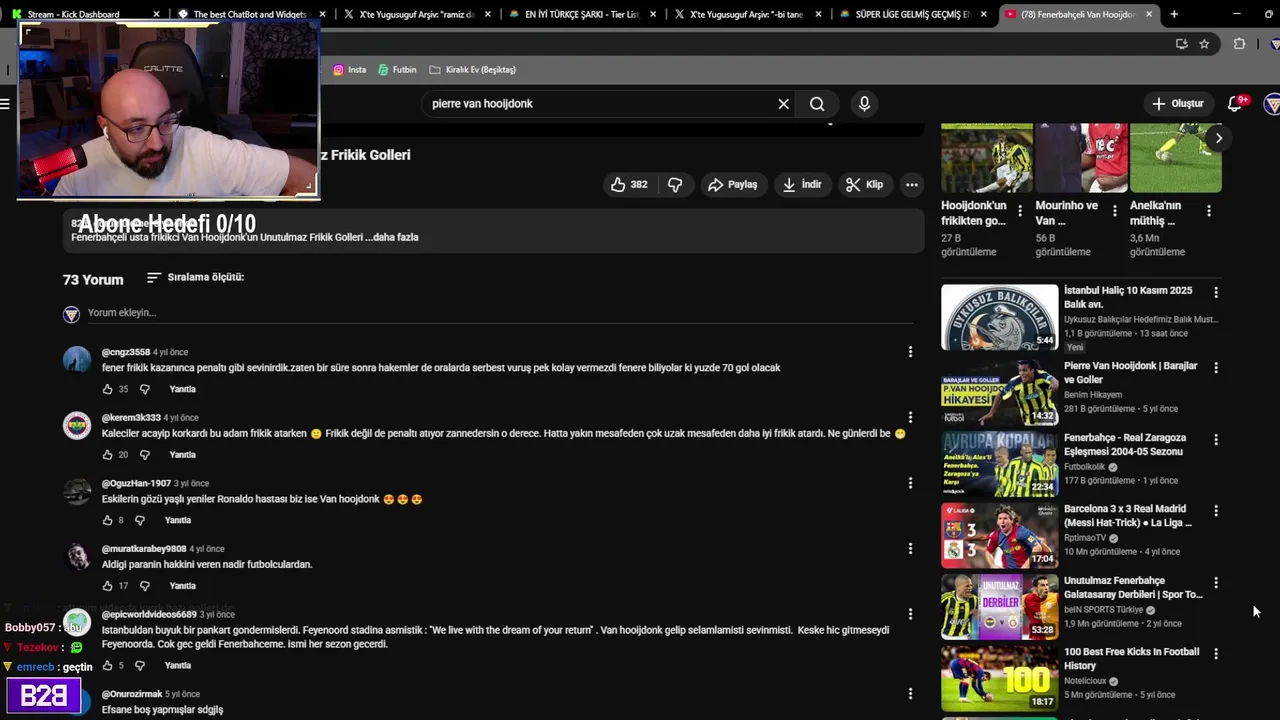Open İstanbul Haliç balık avı thumbnail
Image resolution: width=1280 pixels, height=720 pixels.
click(999, 317)
